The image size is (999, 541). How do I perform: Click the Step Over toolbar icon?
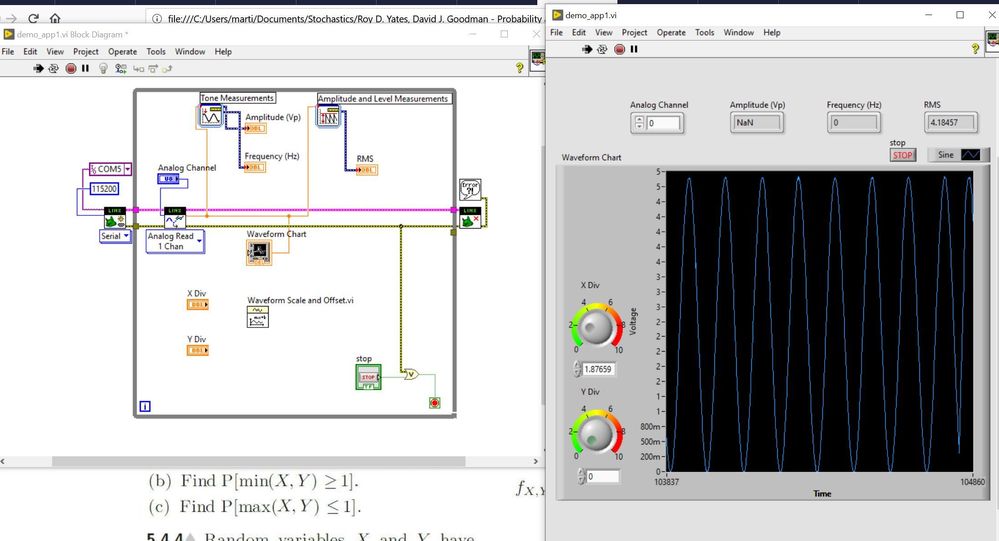coord(153,68)
